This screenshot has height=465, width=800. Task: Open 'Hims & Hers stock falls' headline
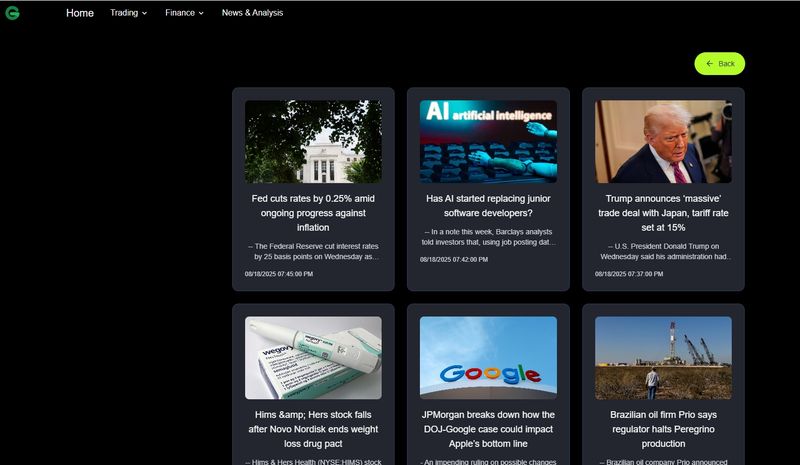pyautogui.click(x=313, y=429)
